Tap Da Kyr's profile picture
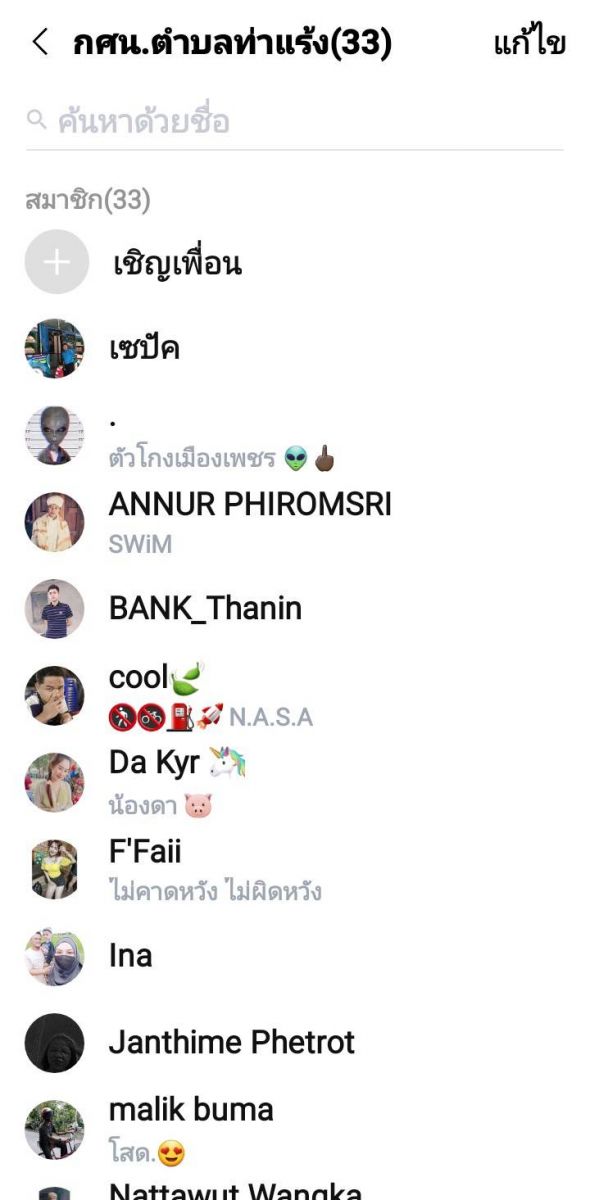 coord(55,782)
